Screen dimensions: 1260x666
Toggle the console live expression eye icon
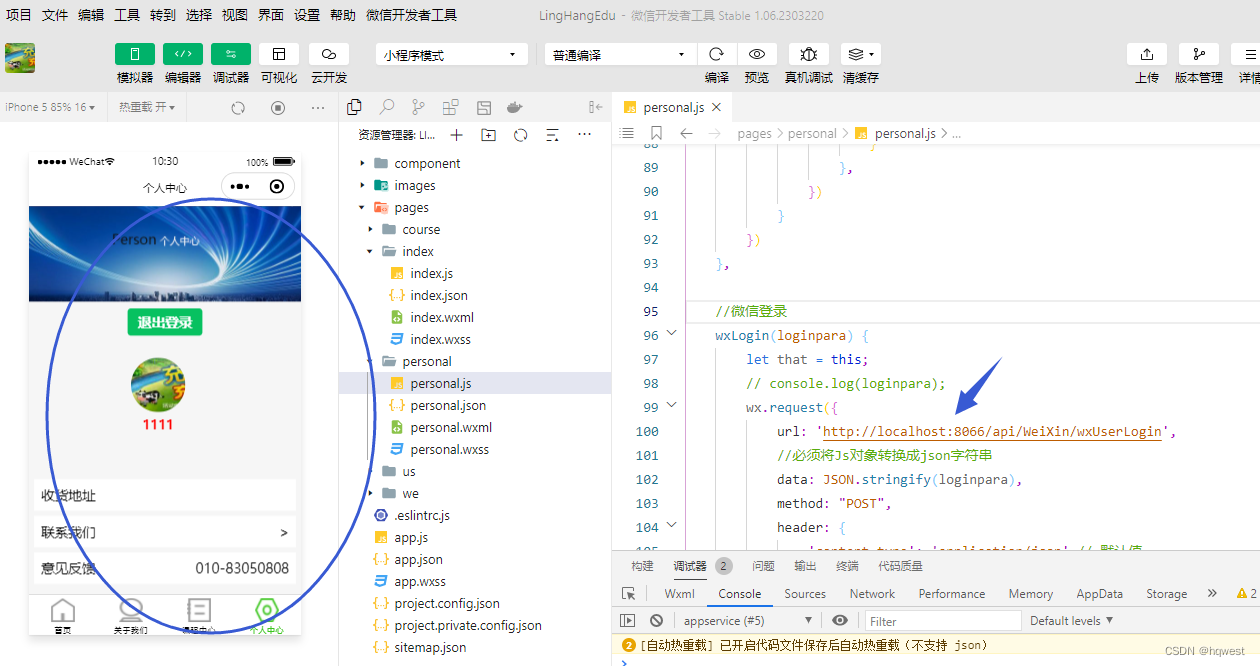click(x=840, y=620)
